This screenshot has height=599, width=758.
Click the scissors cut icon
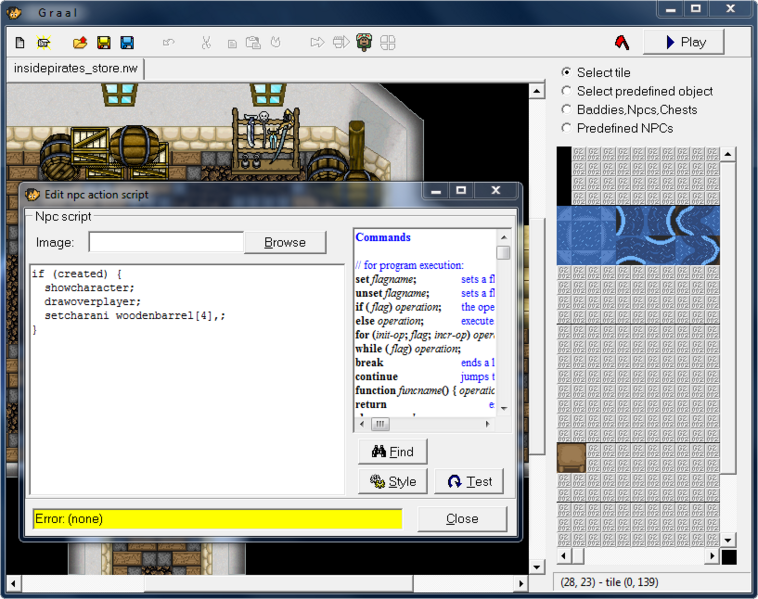point(206,43)
